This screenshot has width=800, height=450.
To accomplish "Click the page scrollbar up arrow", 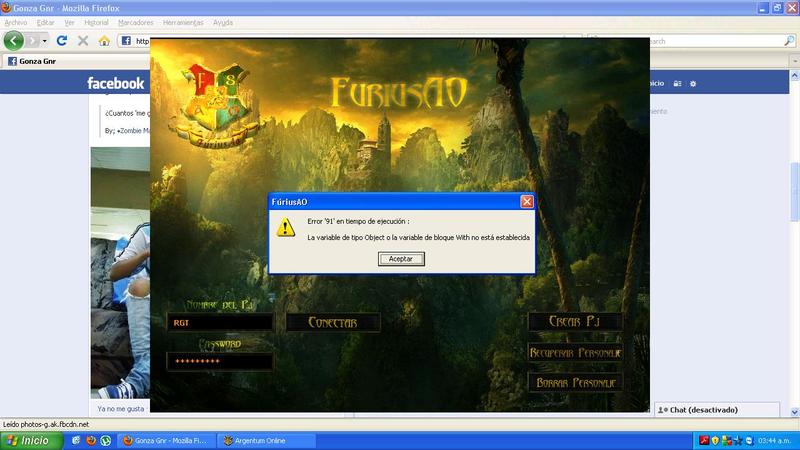I will click(x=794, y=76).
